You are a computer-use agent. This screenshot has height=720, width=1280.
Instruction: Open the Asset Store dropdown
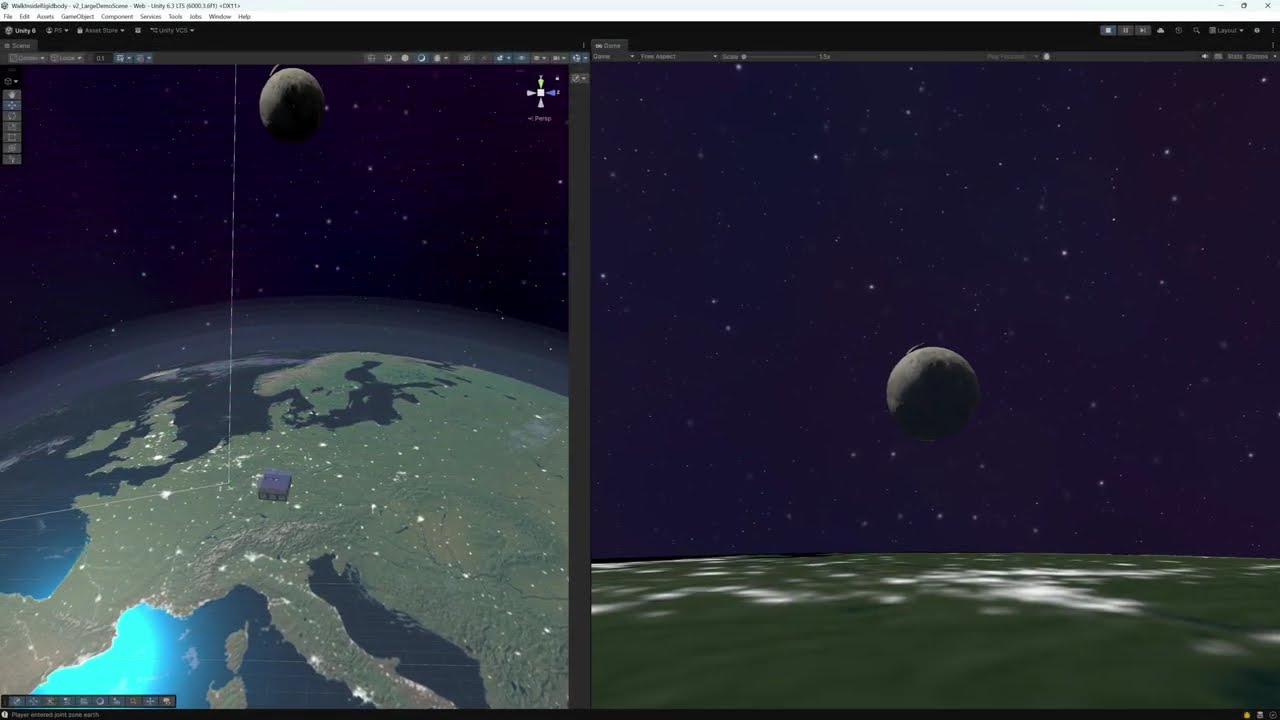100,30
